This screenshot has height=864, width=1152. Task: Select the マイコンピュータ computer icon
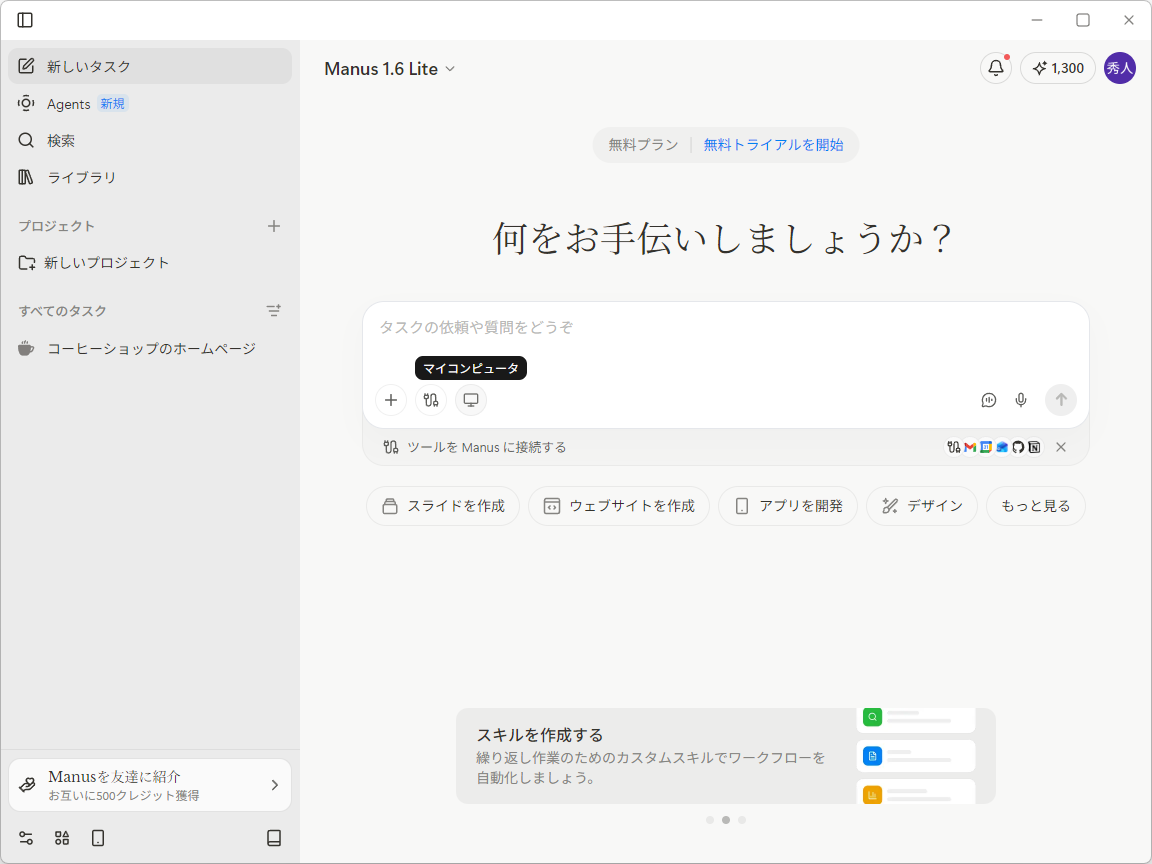point(470,400)
